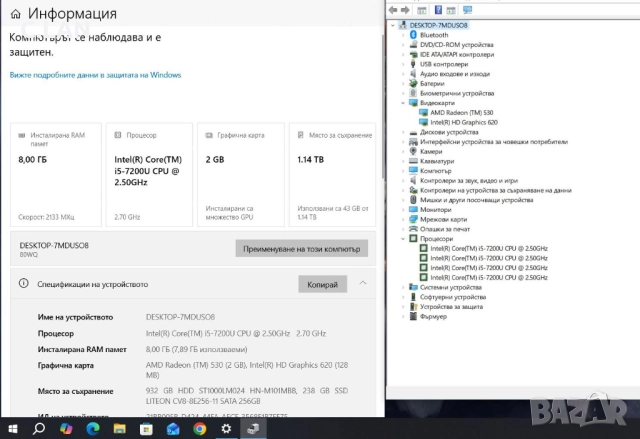Click the Копирай button for device specifications
This screenshot has width=640, height=439.
[322, 284]
